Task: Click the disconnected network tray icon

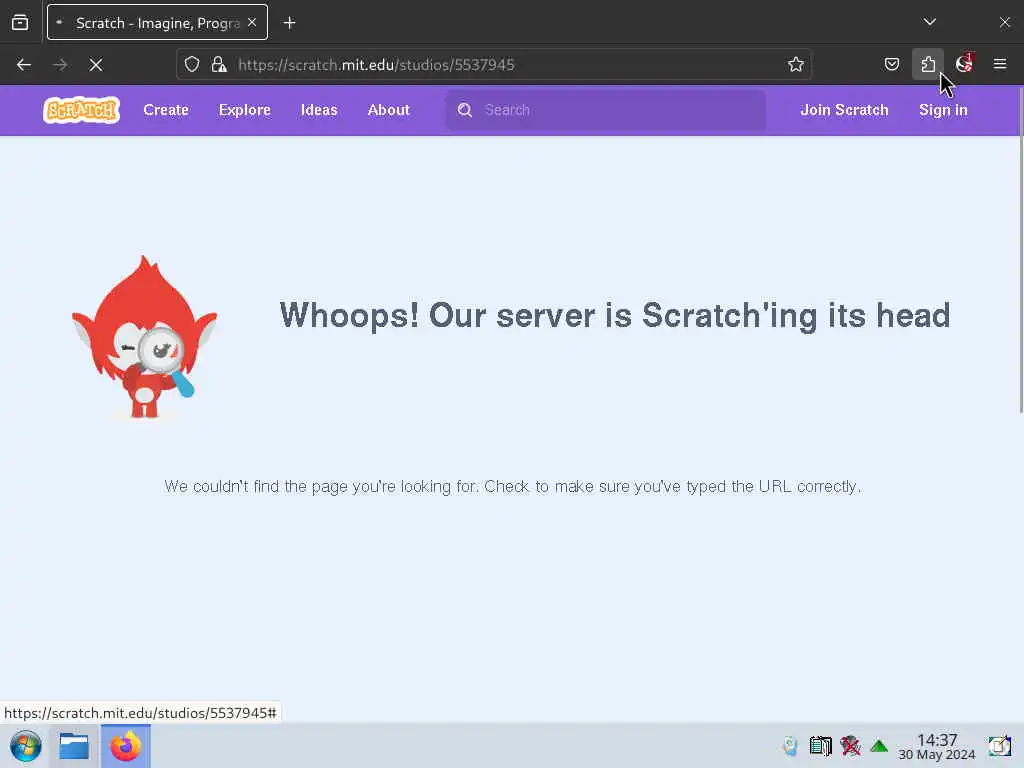Action: pyautogui.click(x=850, y=746)
